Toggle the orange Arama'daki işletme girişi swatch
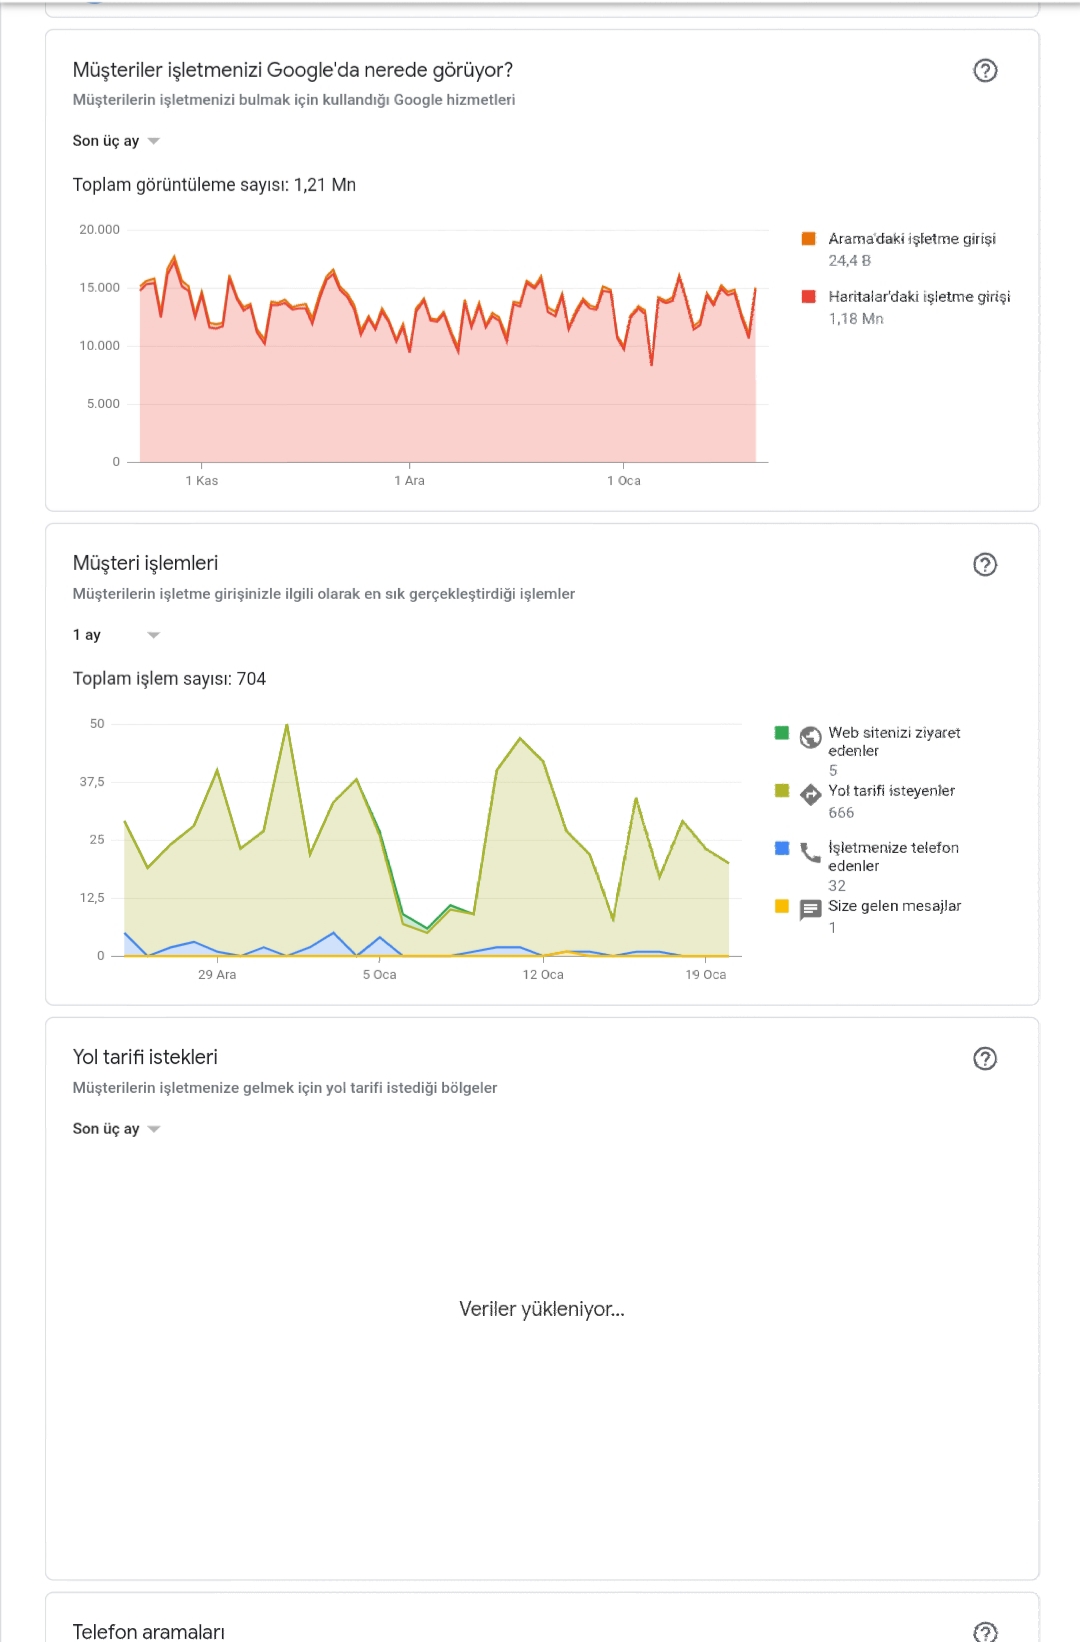 (808, 239)
